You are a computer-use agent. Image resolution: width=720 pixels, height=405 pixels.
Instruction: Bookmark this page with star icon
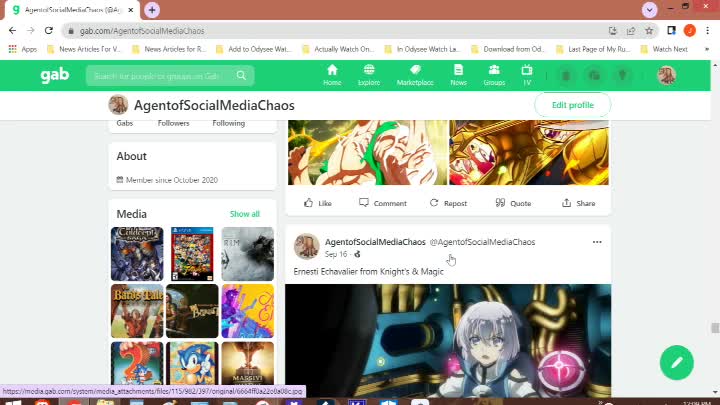pos(649,31)
